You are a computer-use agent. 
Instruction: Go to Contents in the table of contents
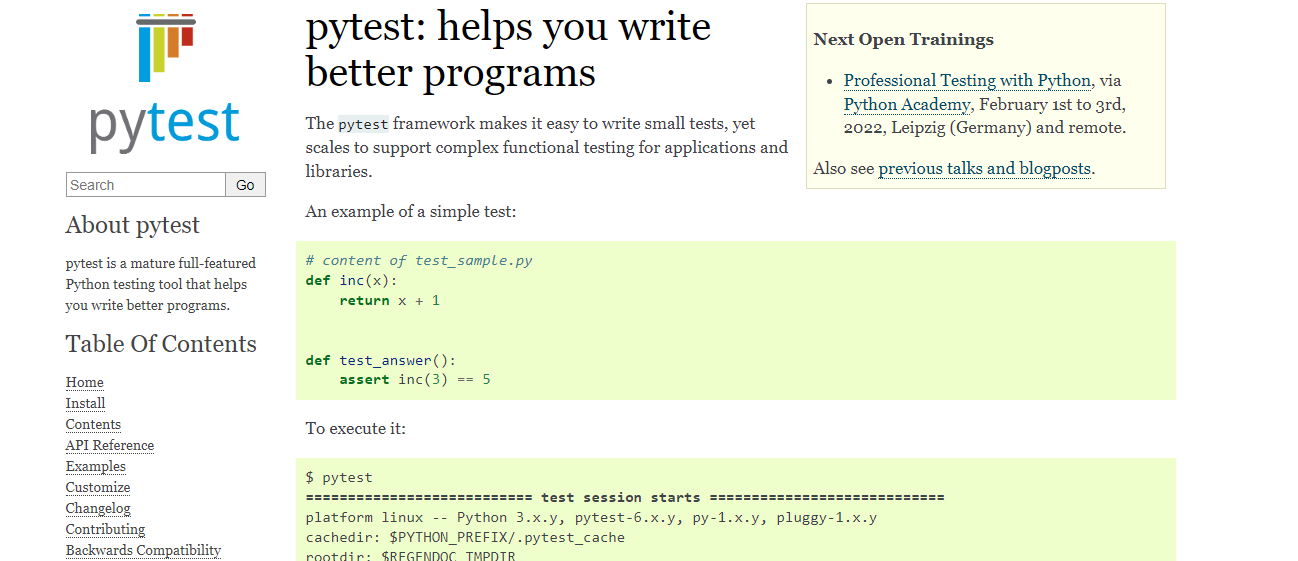[94, 425]
